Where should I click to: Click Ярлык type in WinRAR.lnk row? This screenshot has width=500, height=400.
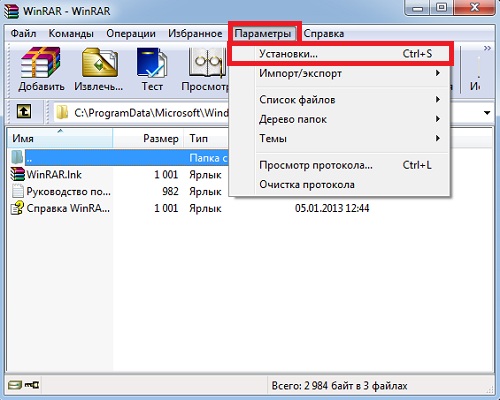tap(205, 174)
